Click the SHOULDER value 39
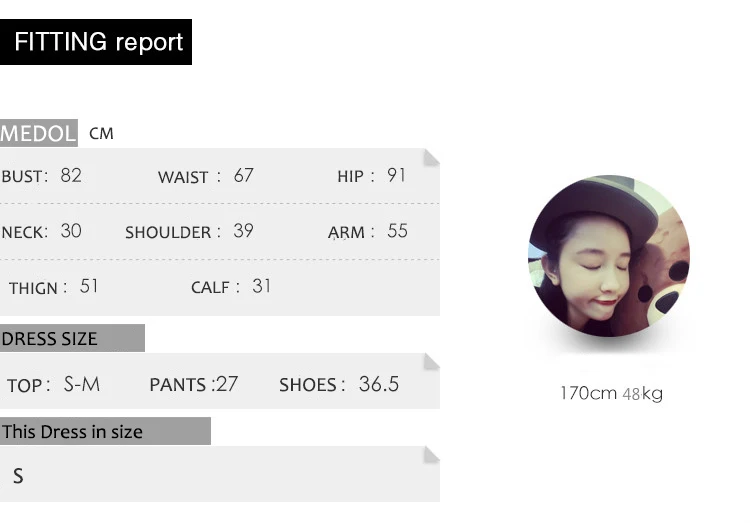 pyautogui.click(x=243, y=231)
